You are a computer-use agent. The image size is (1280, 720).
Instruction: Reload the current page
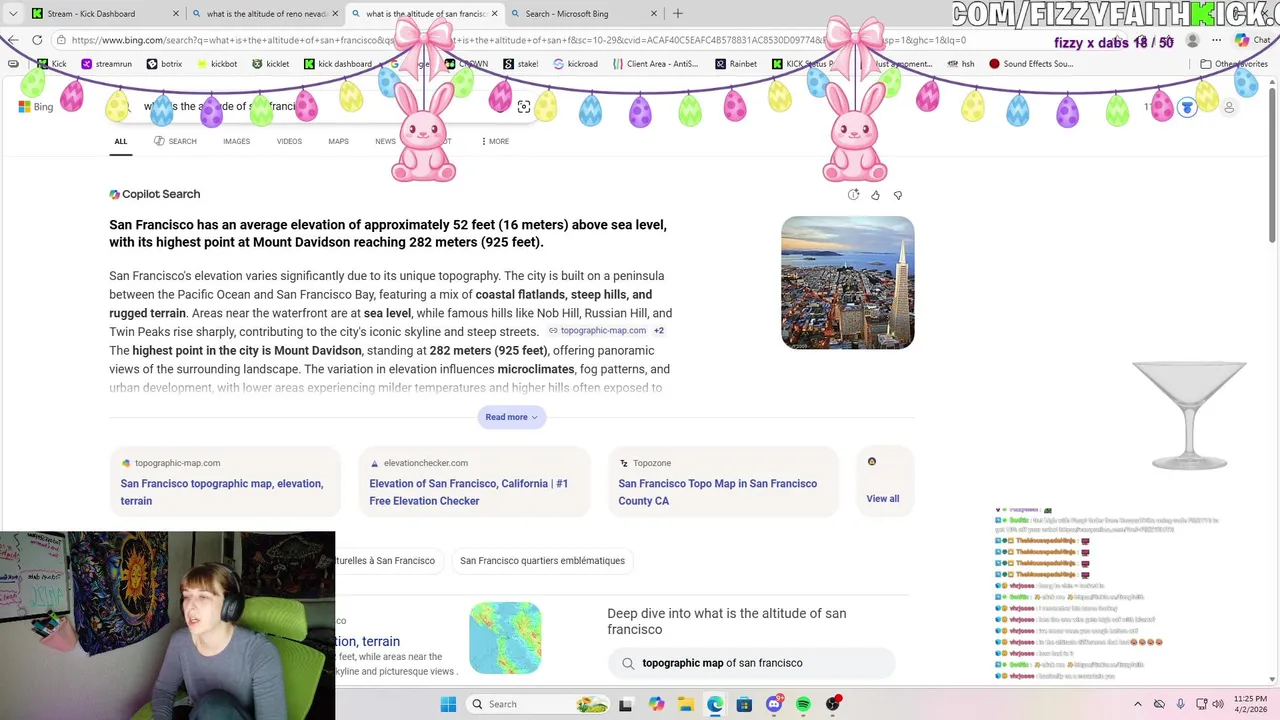coord(37,40)
